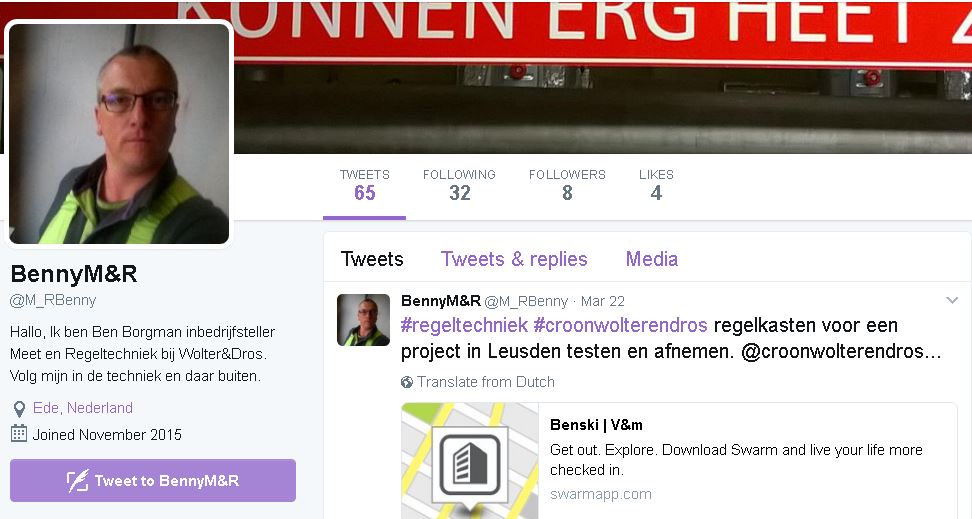
Task: Translate the tweet from Dutch
Action: pos(485,383)
